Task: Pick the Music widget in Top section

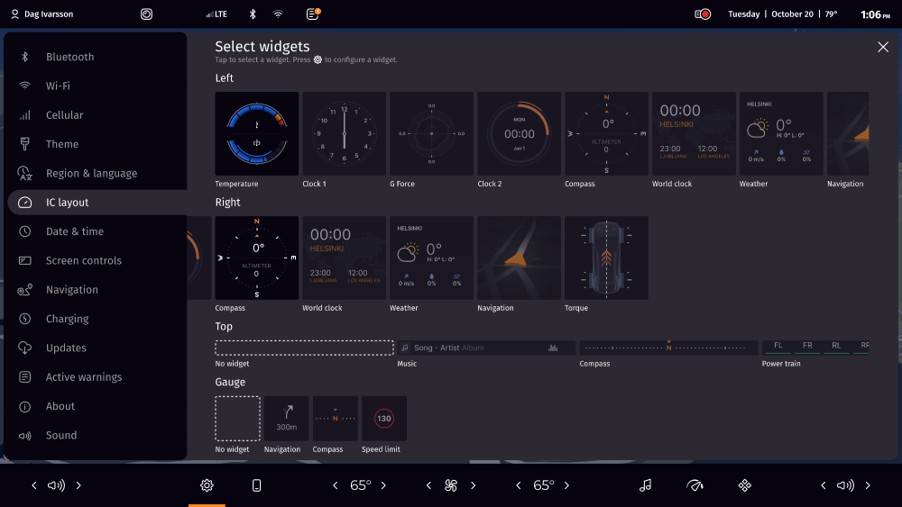Action: pos(486,348)
